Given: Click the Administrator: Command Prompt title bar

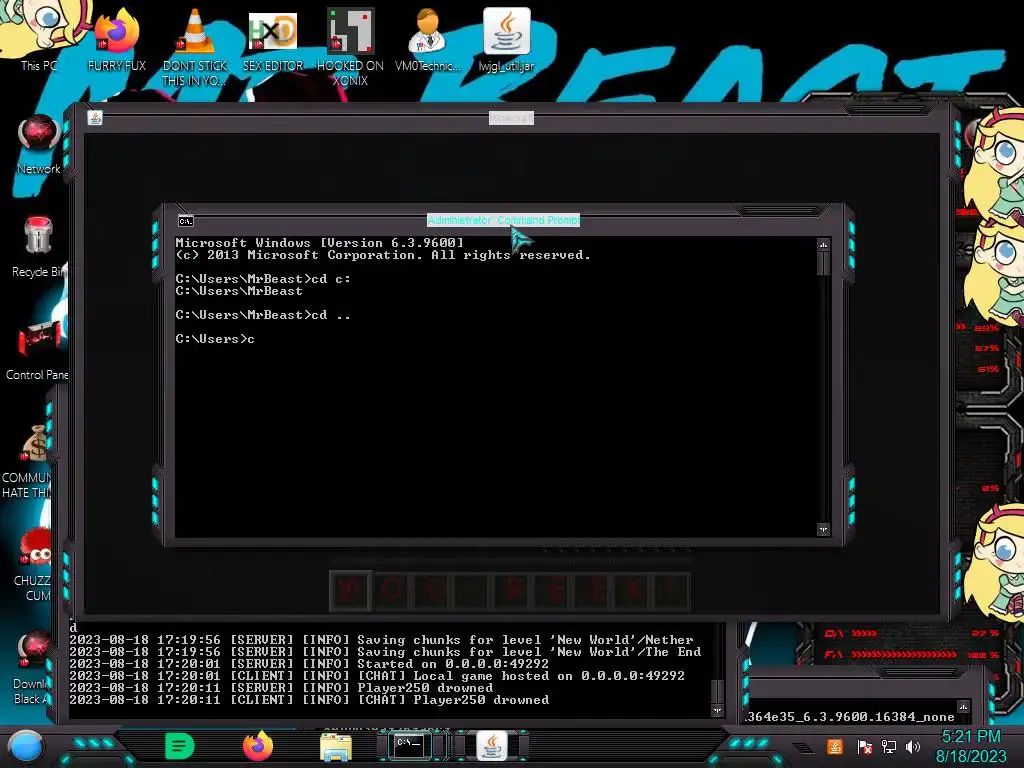Looking at the screenshot, I should [x=504, y=220].
